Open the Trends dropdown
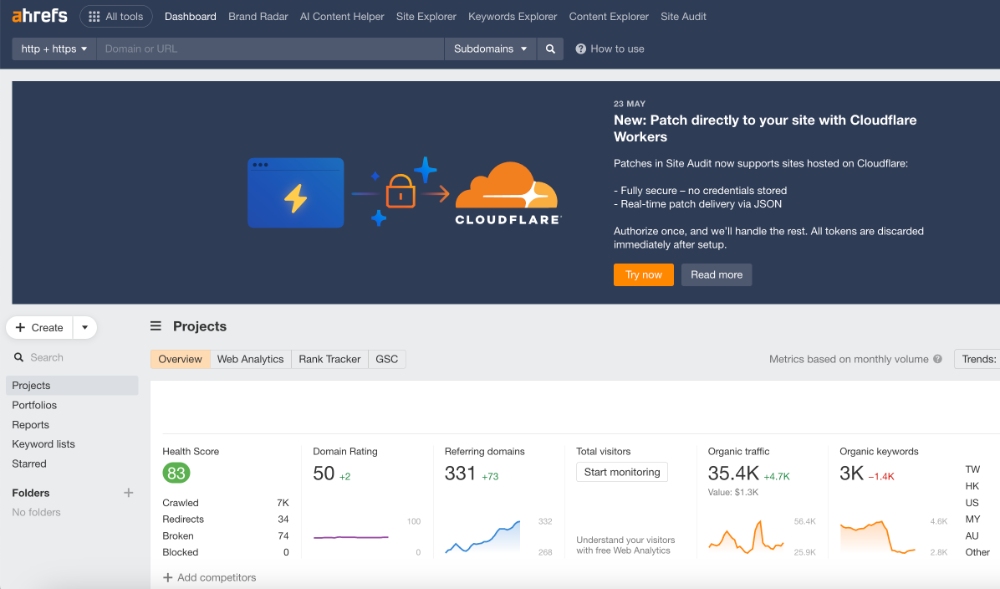 pyautogui.click(x=978, y=359)
